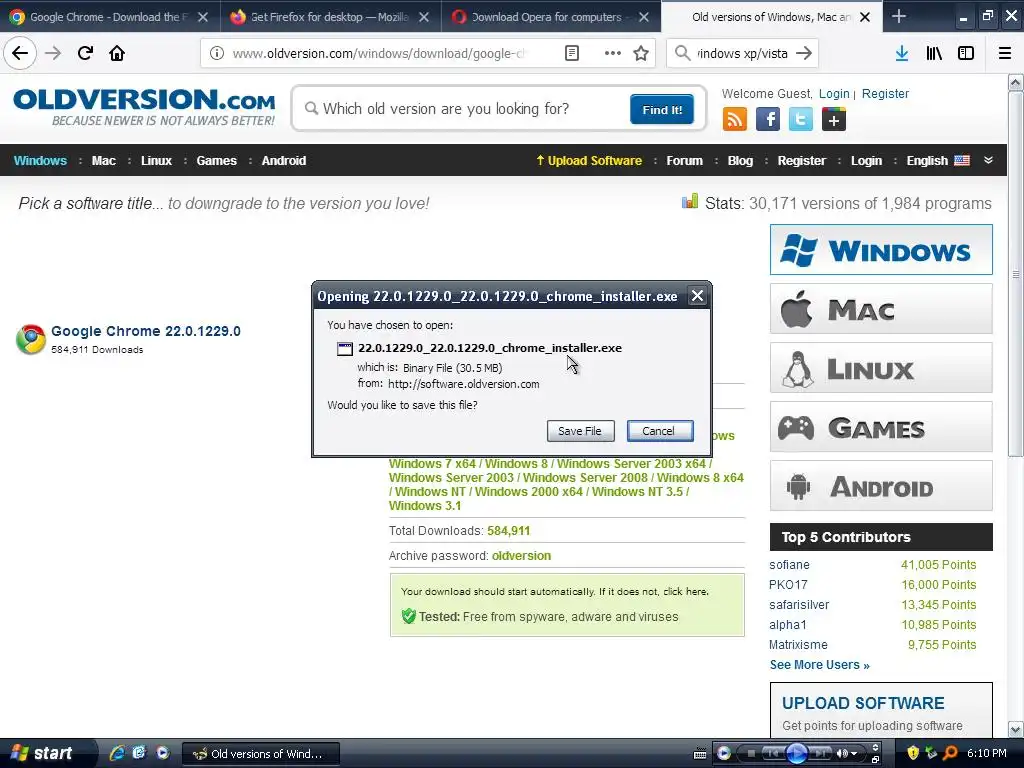Focus the 'Which old version' search field
The height and width of the screenshot is (768, 1024).
[464, 109]
